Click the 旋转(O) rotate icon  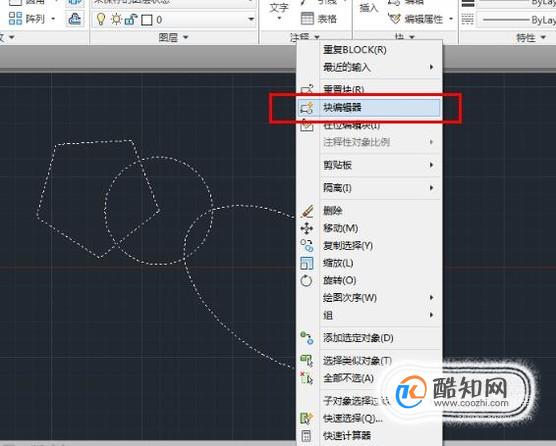click(306, 280)
